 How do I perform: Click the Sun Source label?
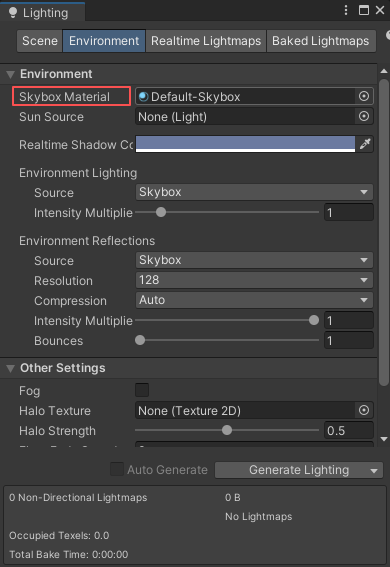[51, 117]
